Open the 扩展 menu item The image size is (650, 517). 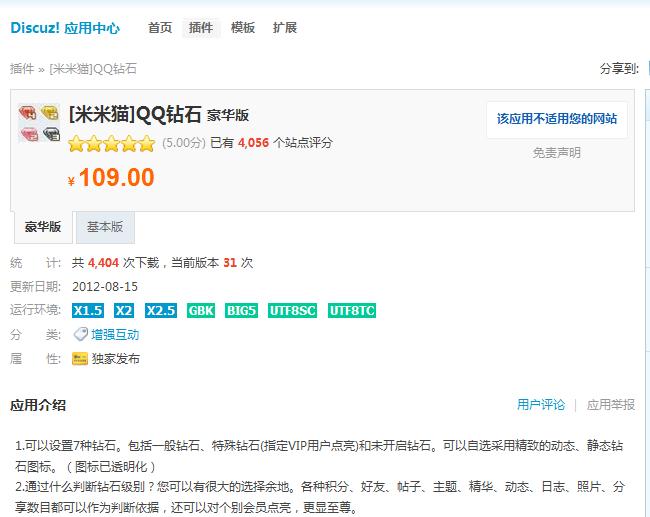pyautogui.click(x=285, y=28)
